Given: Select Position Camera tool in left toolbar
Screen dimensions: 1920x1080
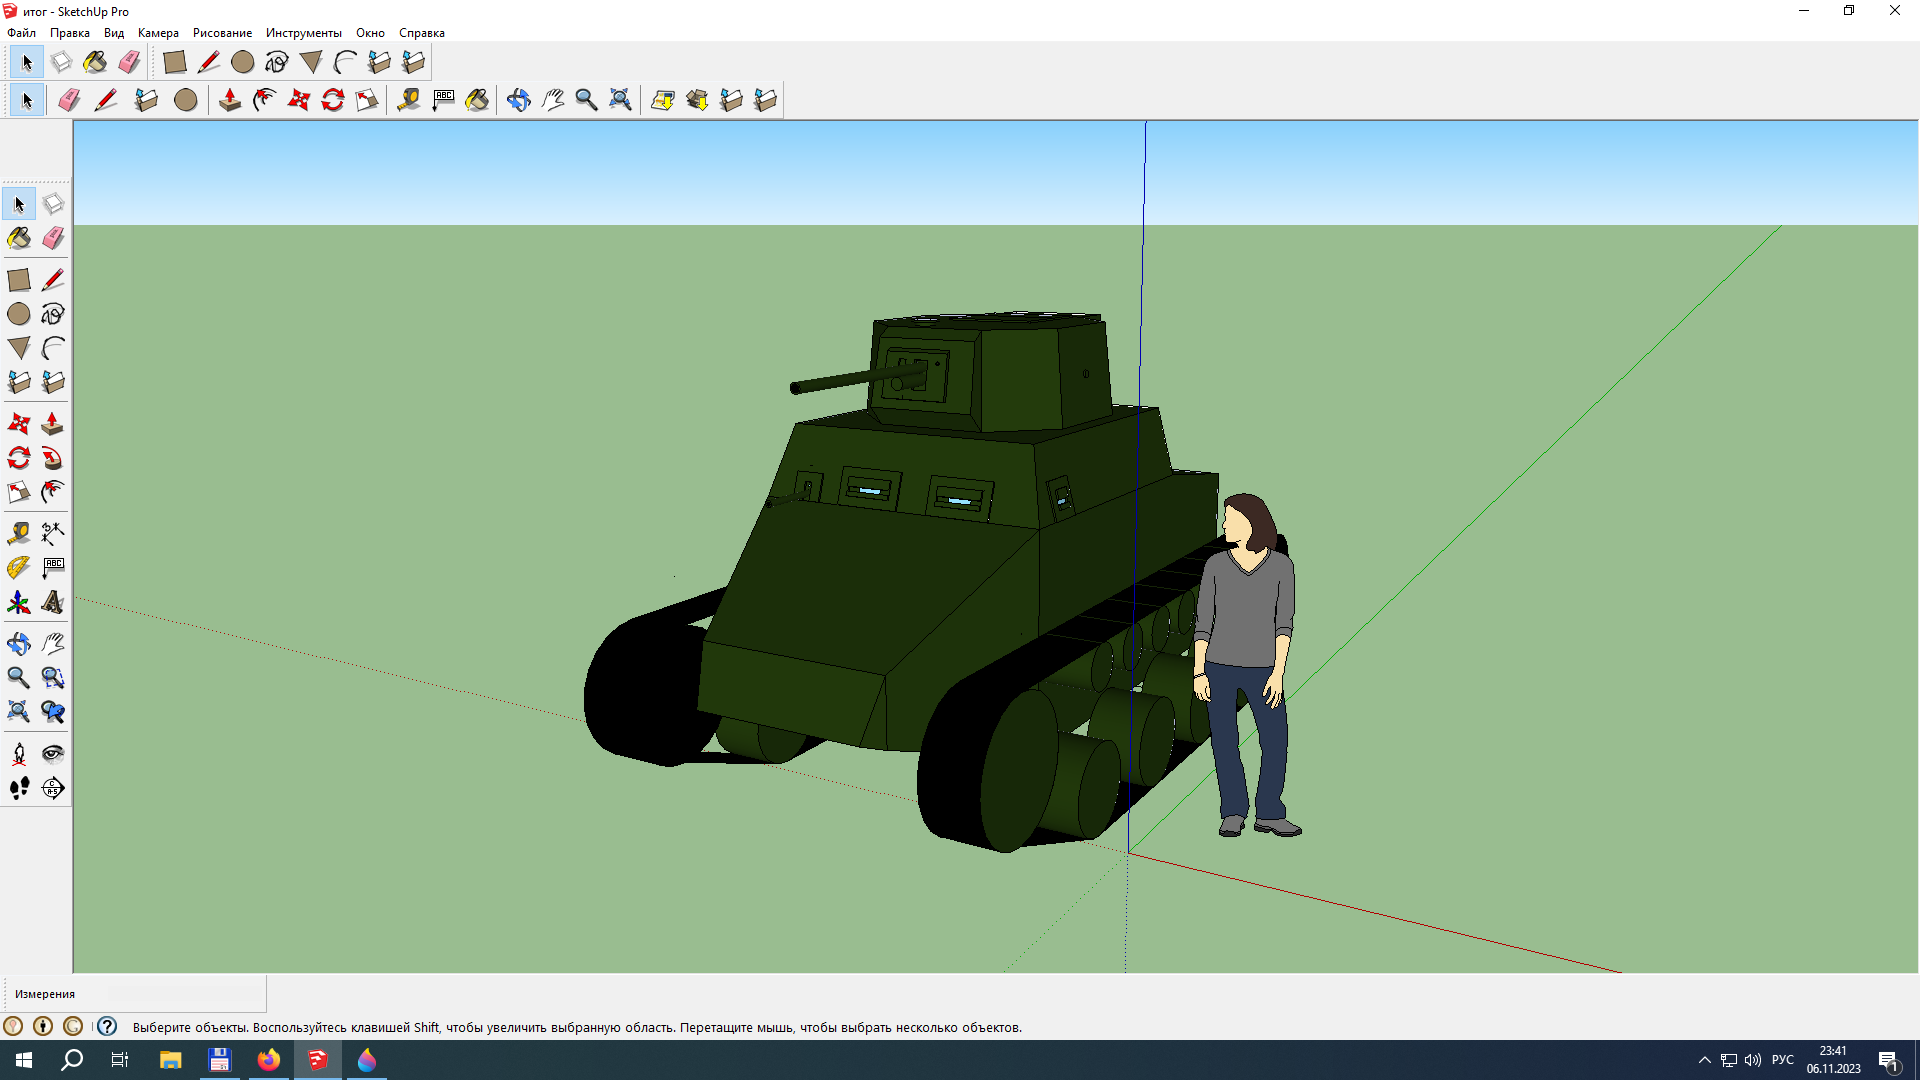Looking at the screenshot, I should [x=18, y=754].
